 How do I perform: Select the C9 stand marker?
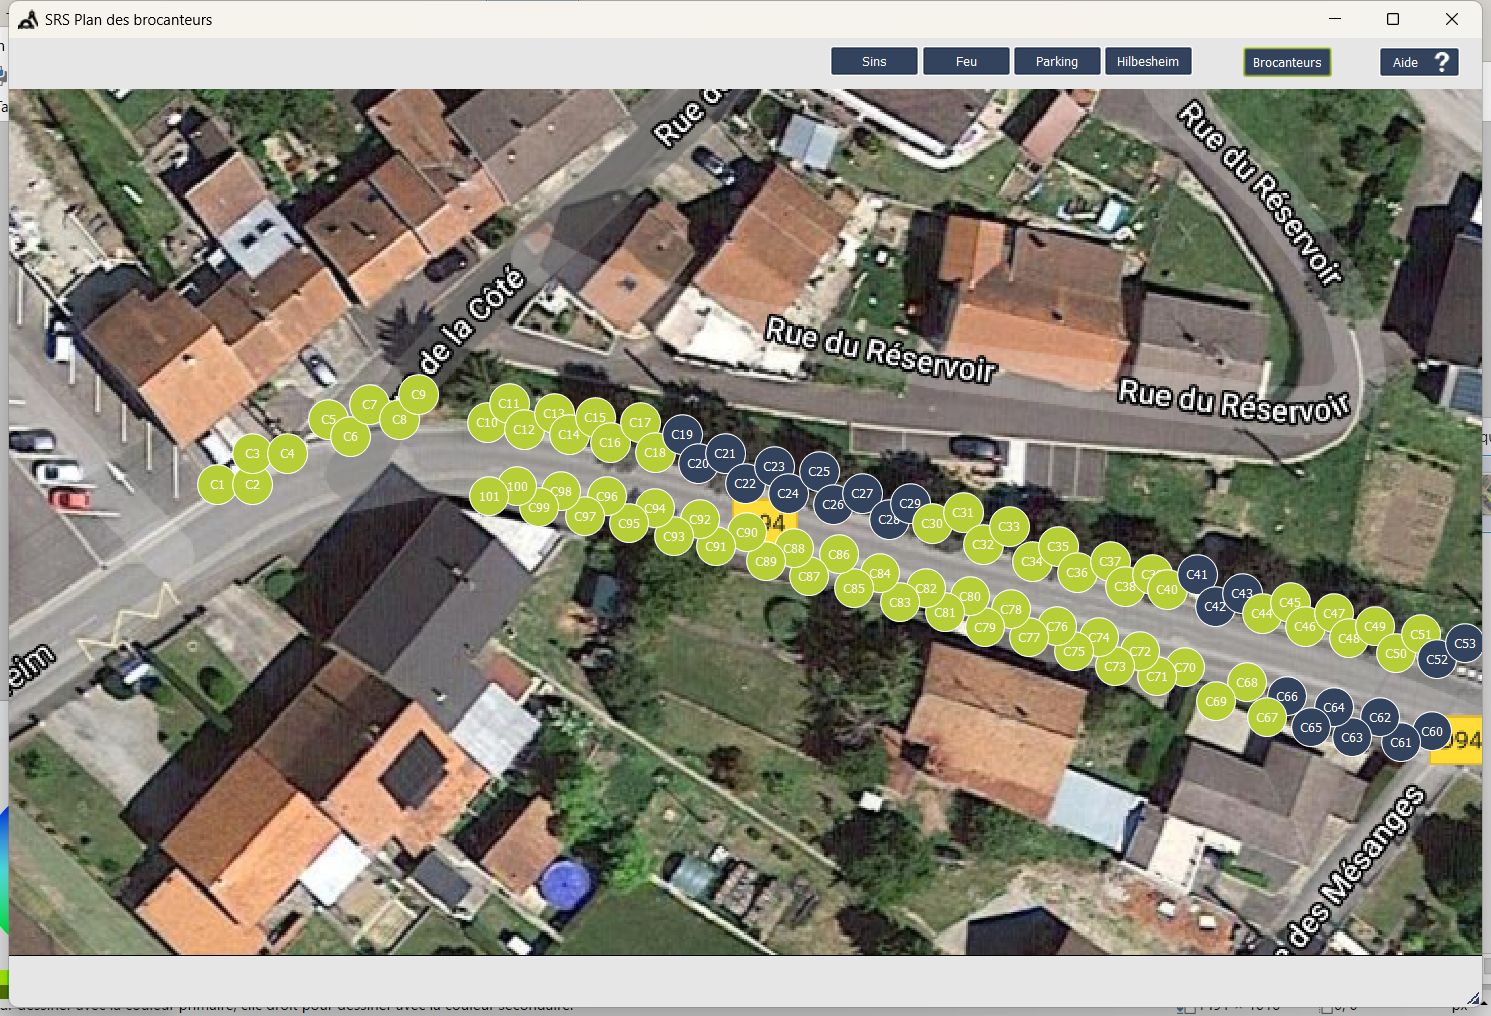pyautogui.click(x=418, y=395)
